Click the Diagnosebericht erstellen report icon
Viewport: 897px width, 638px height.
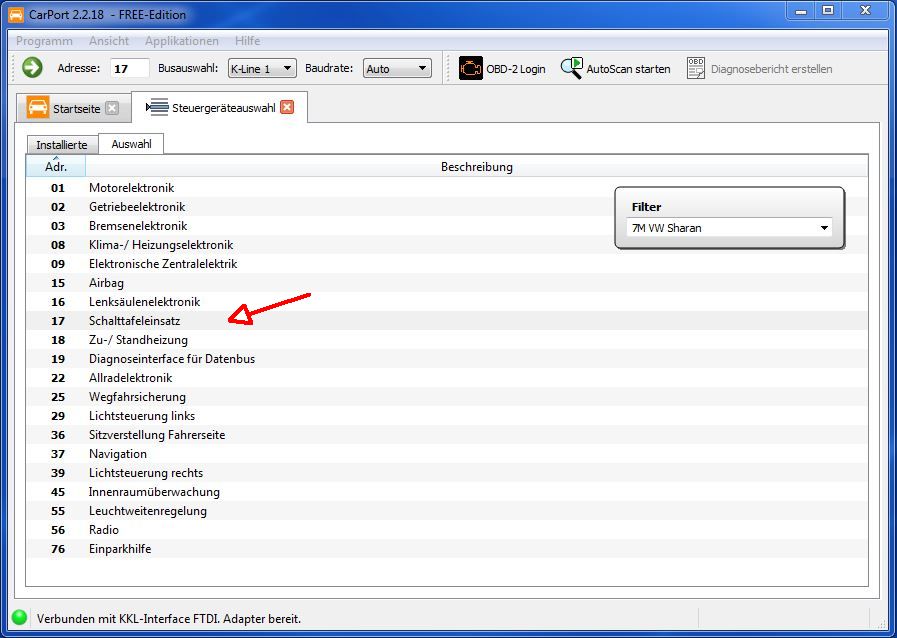(x=696, y=68)
